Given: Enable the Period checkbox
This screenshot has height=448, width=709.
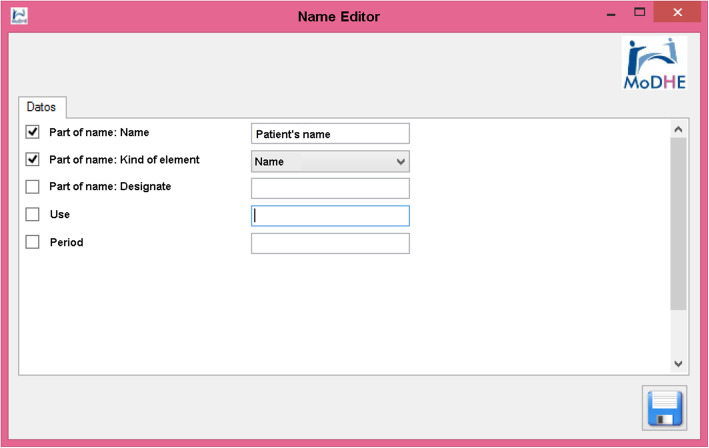Looking at the screenshot, I should (33, 242).
